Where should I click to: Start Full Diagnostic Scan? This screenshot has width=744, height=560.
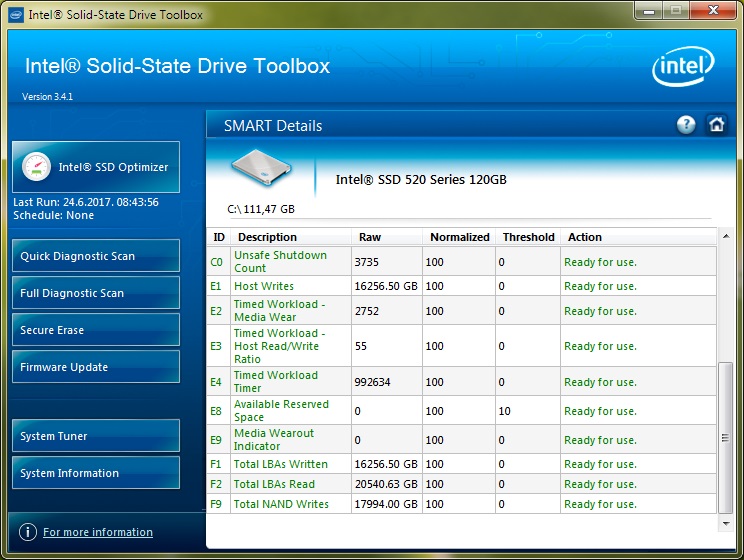(96, 293)
